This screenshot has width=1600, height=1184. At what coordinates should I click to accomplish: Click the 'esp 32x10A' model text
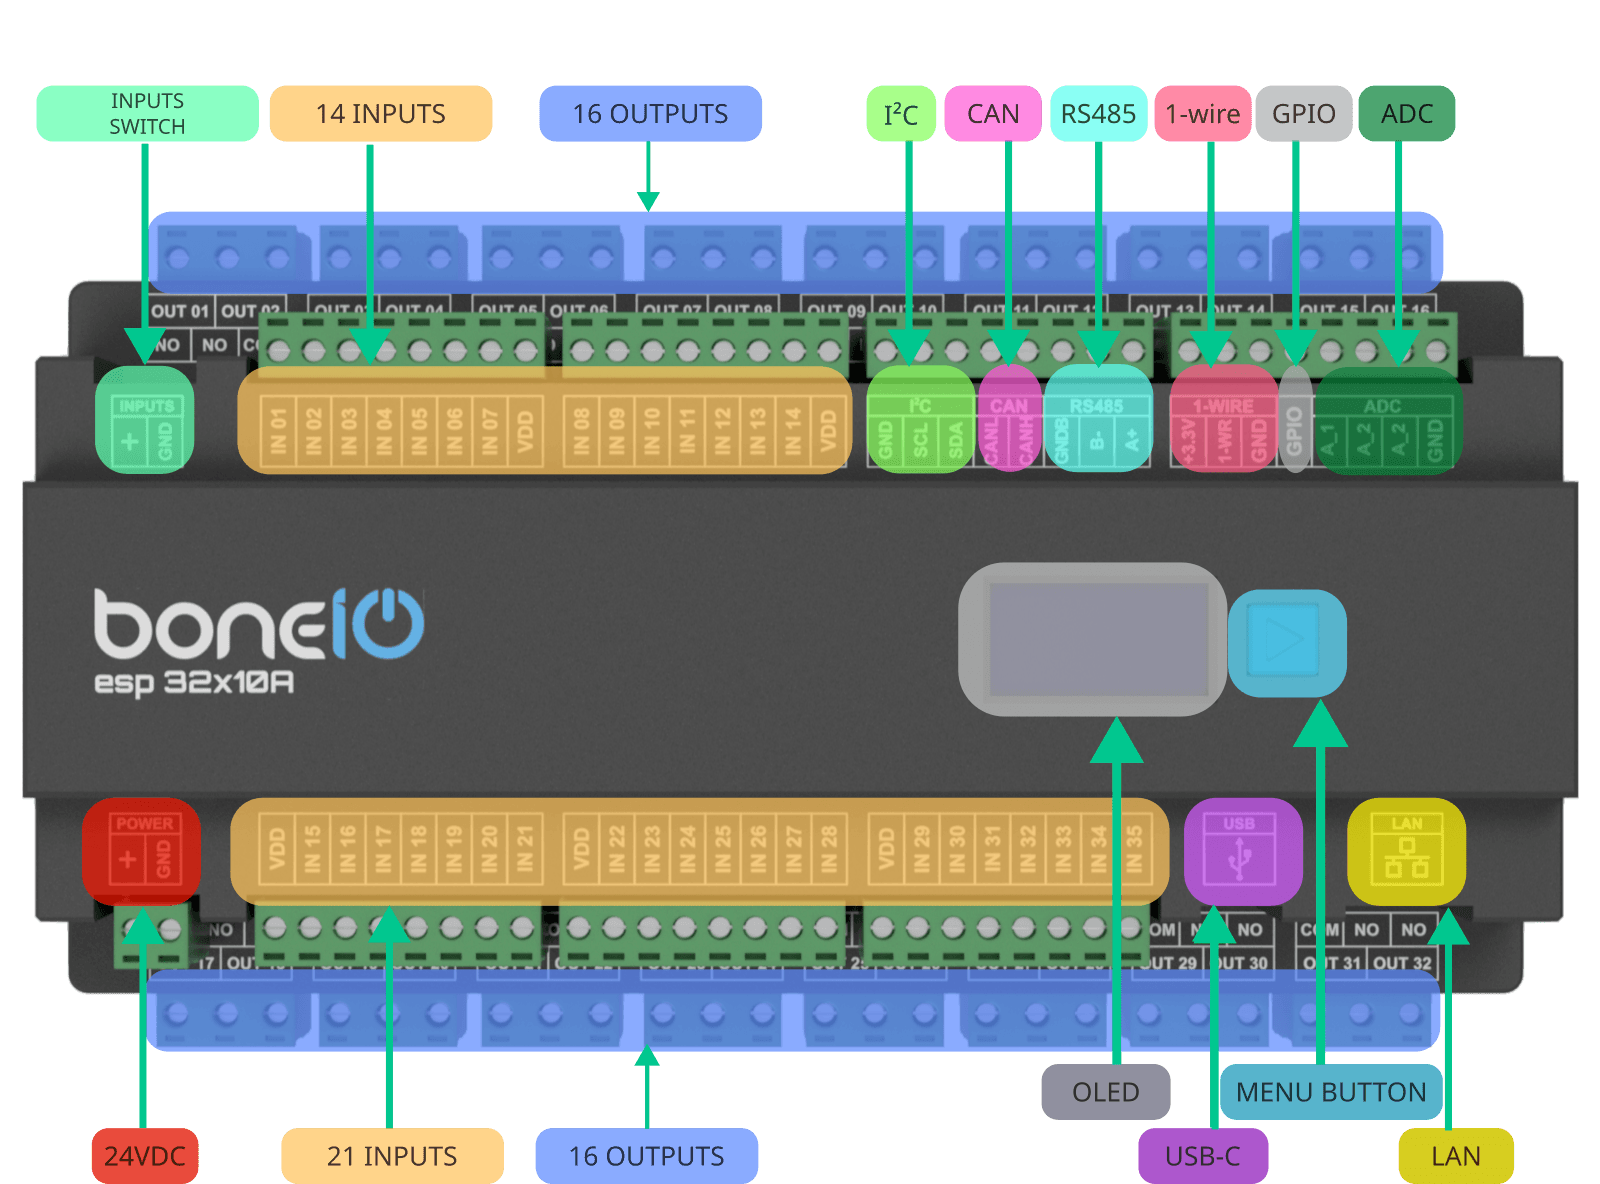(x=194, y=683)
